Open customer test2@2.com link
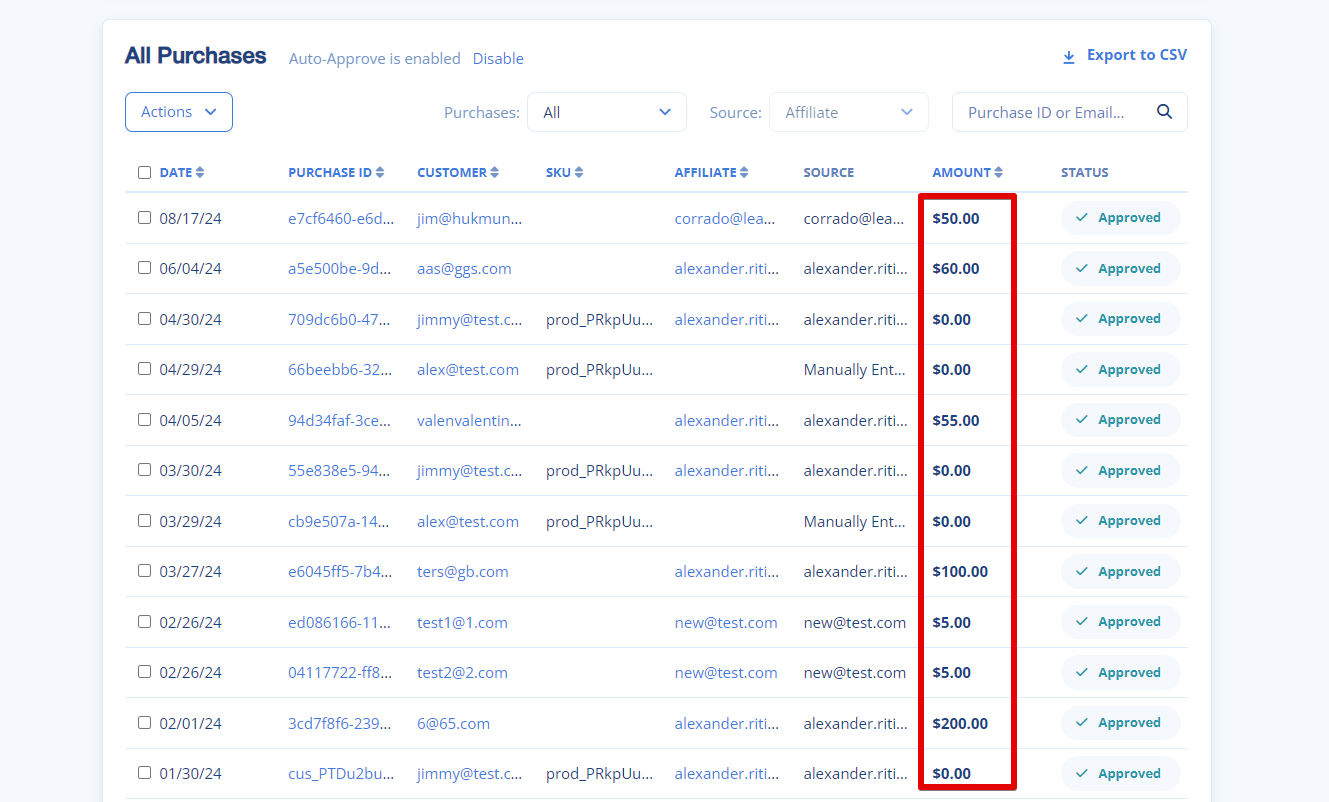1329x802 pixels. [462, 672]
